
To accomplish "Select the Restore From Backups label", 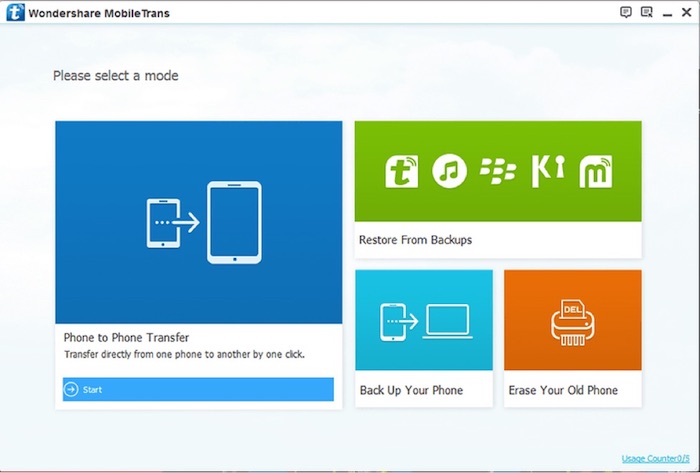I will click(415, 240).
